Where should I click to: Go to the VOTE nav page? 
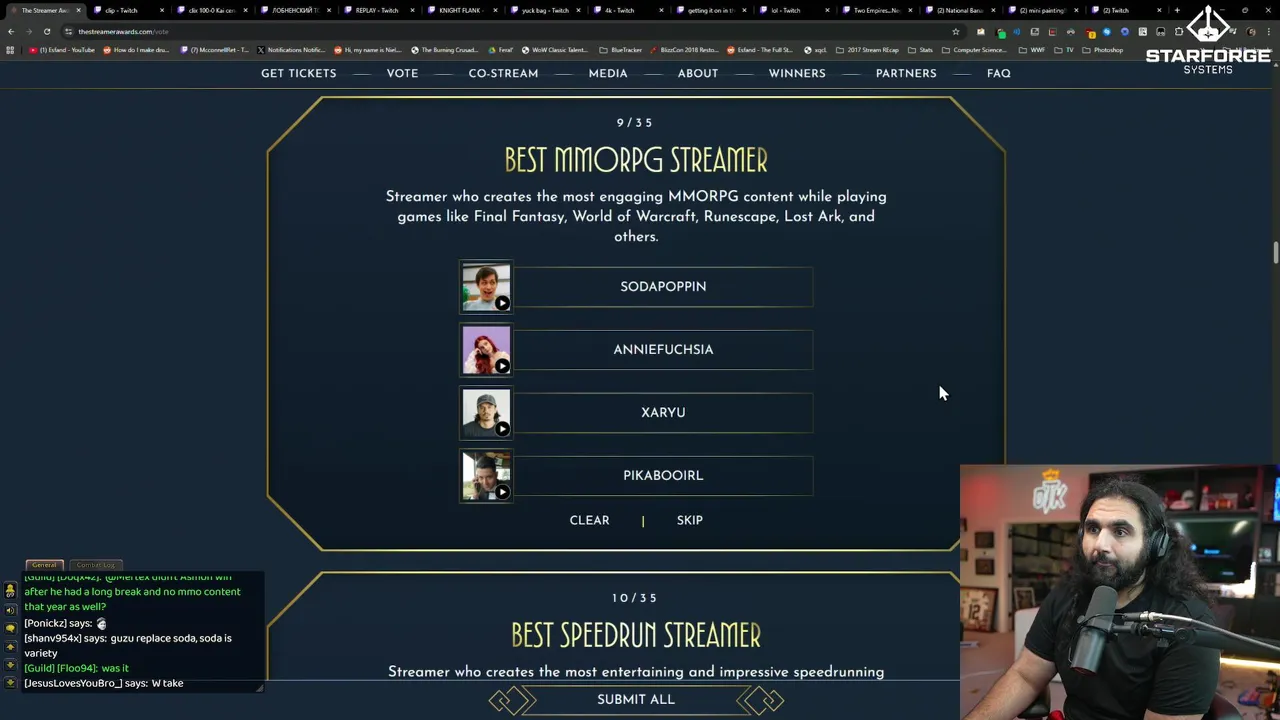[x=402, y=73]
